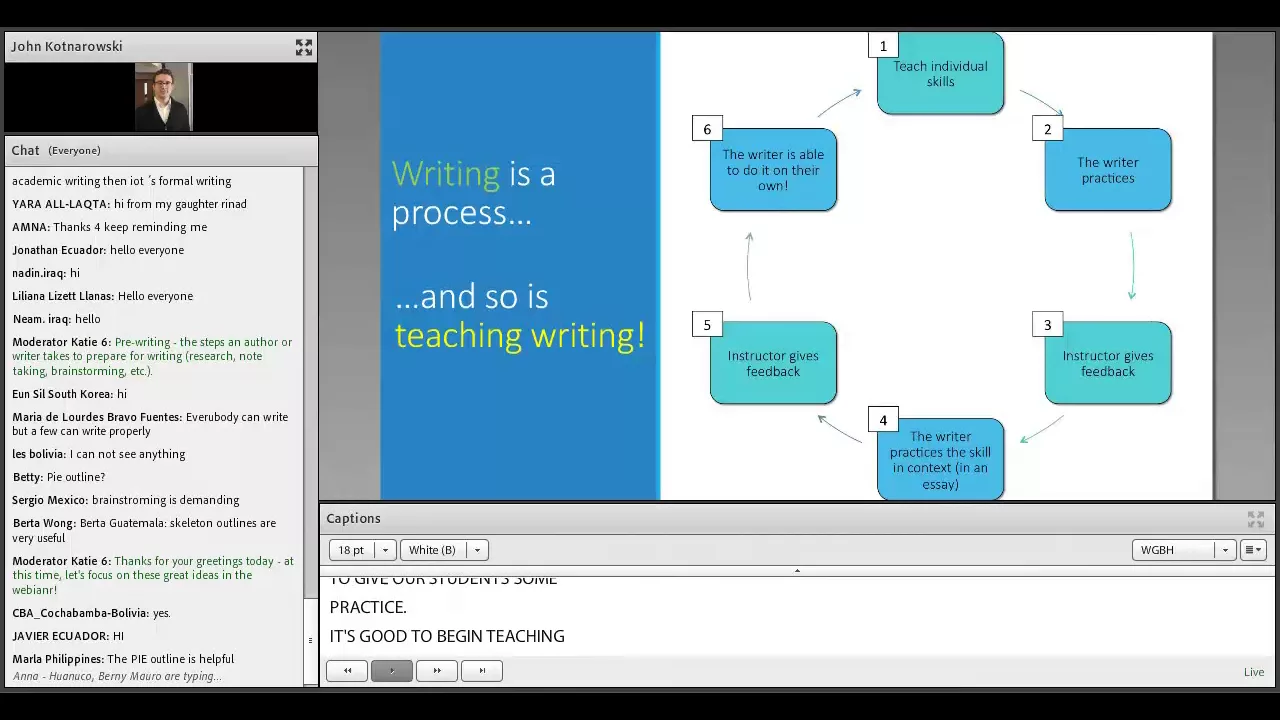Fast-forward the captions
1280x720 pixels.
[437, 671]
